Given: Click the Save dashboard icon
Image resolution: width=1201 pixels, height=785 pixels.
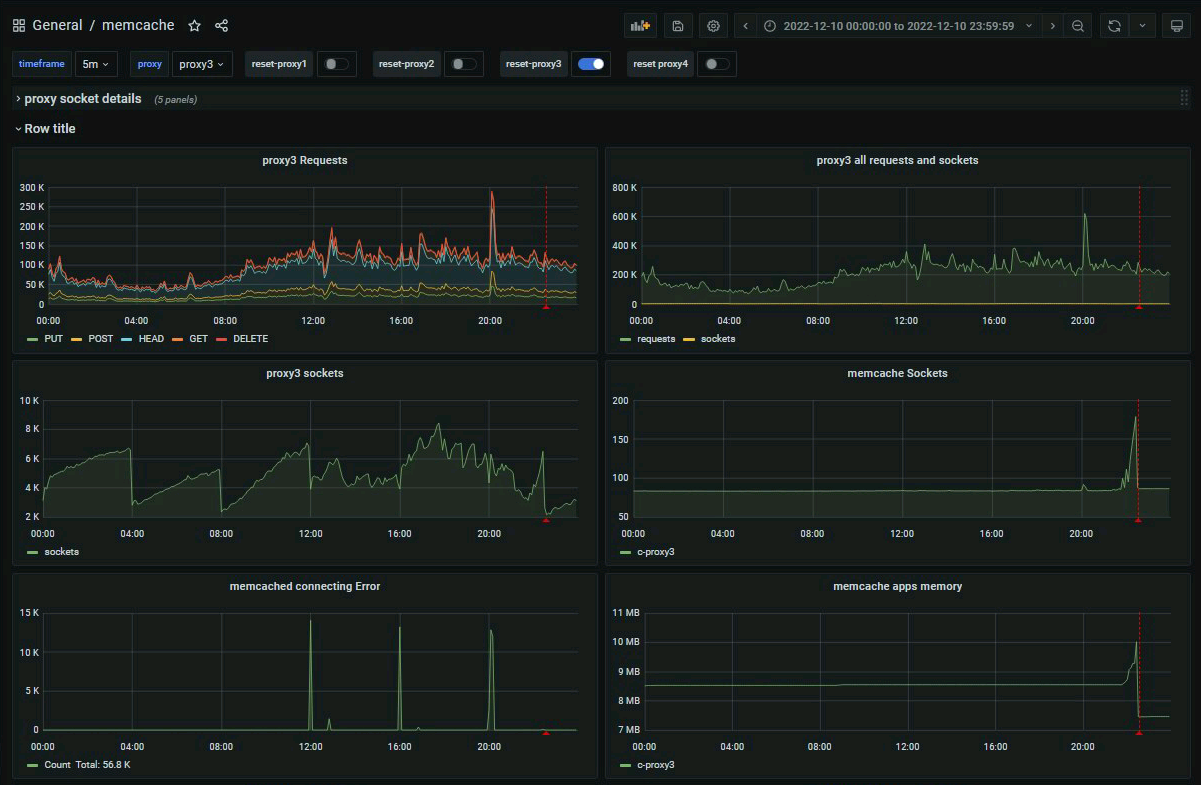Looking at the screenshot, I should coord(678,26).
